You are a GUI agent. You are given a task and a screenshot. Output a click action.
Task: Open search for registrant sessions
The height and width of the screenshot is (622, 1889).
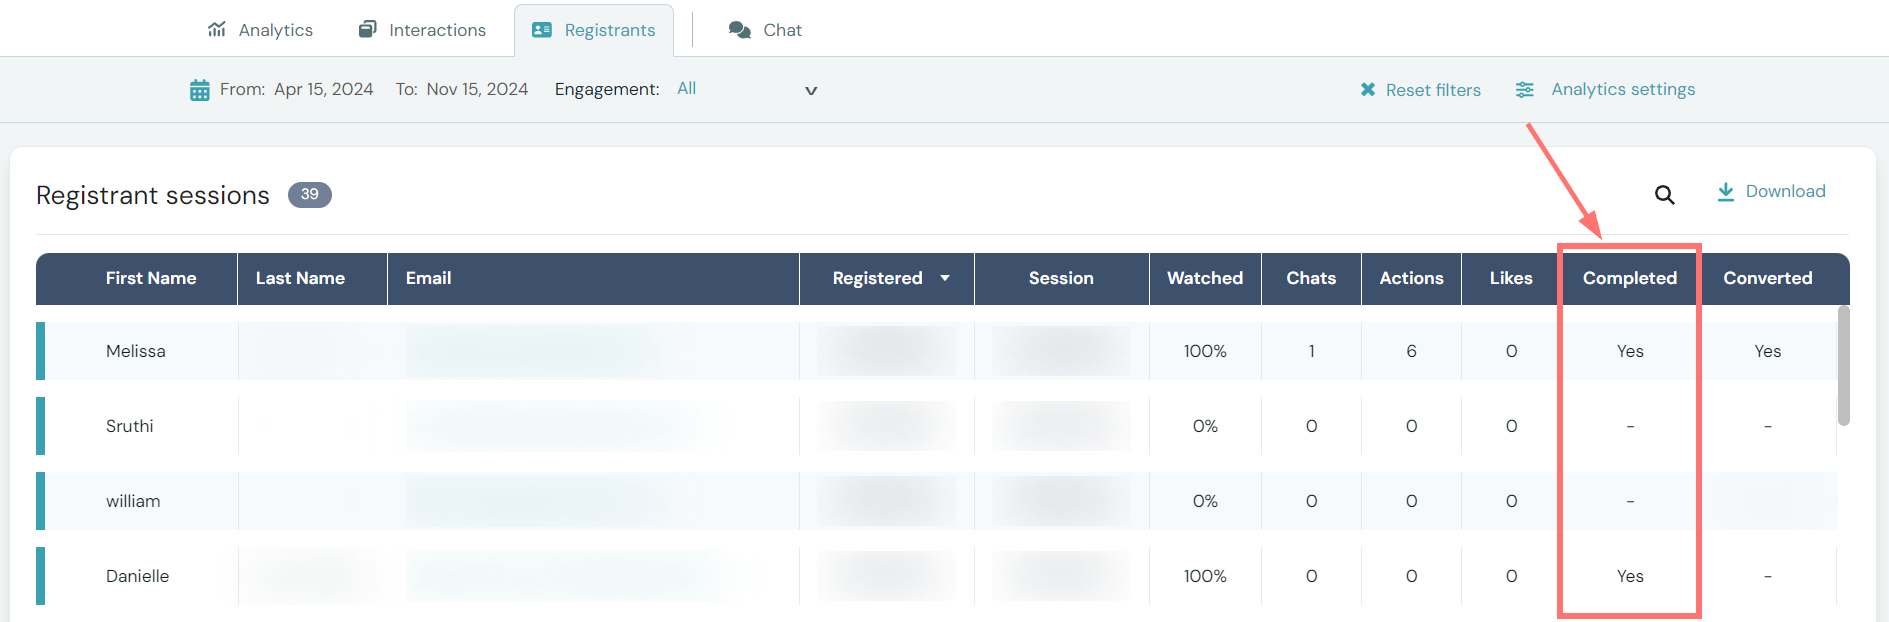click(x=1664, y=195)
